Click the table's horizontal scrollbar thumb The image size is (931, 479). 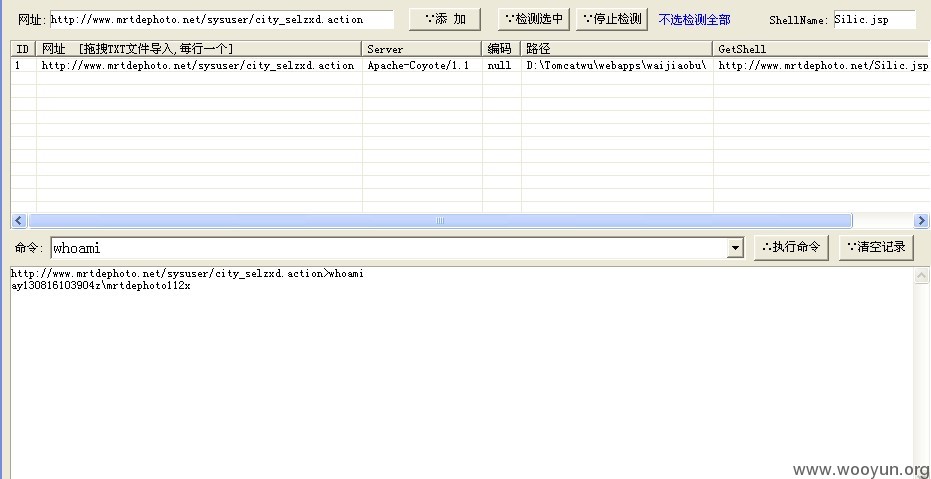point(440,221)
